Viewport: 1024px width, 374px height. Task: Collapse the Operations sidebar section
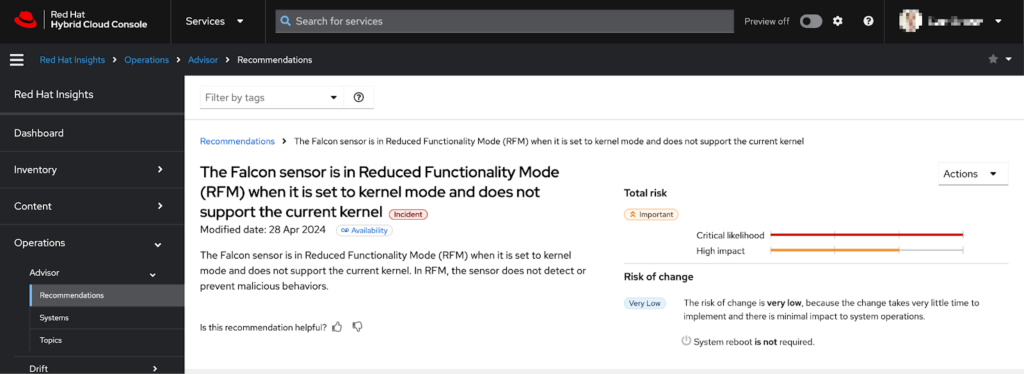pyautogui.click(x=92, y=243)
